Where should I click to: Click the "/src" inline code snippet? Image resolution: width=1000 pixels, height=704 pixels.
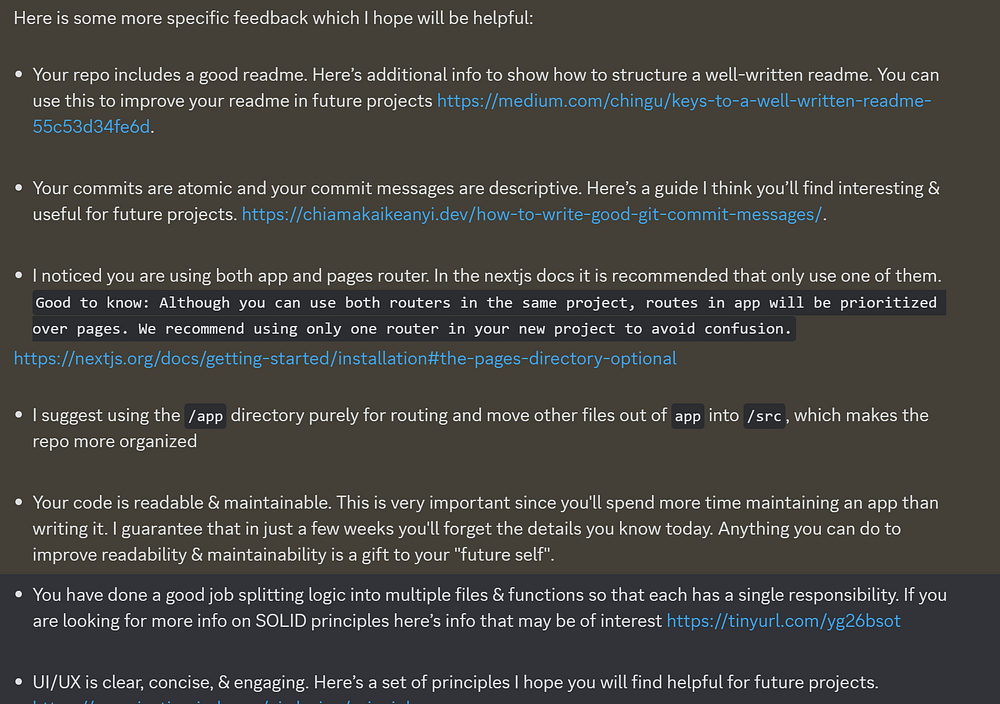coord(764,416)
